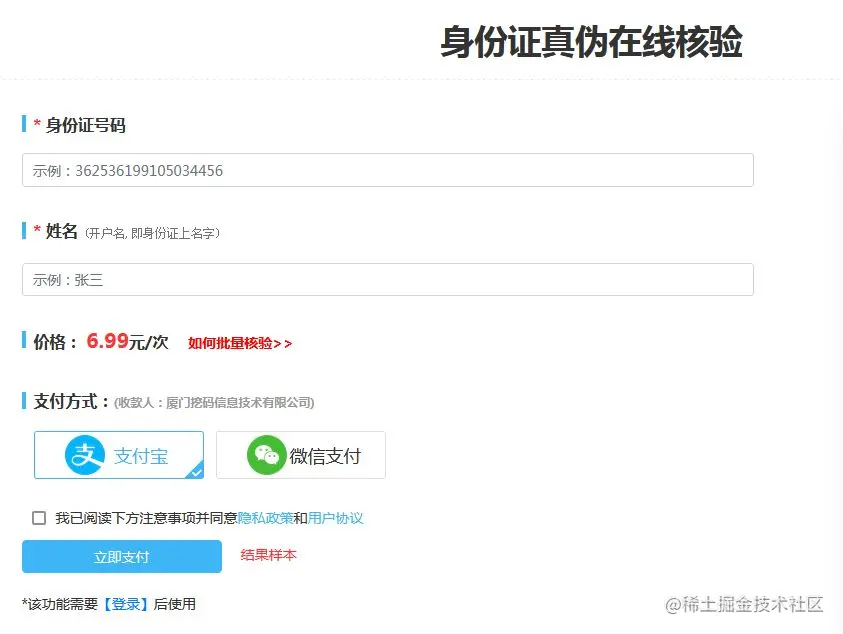This screenshot has height=634, width=843.
Task: View the 结果样本 result sample
Action: coord(267,554)
